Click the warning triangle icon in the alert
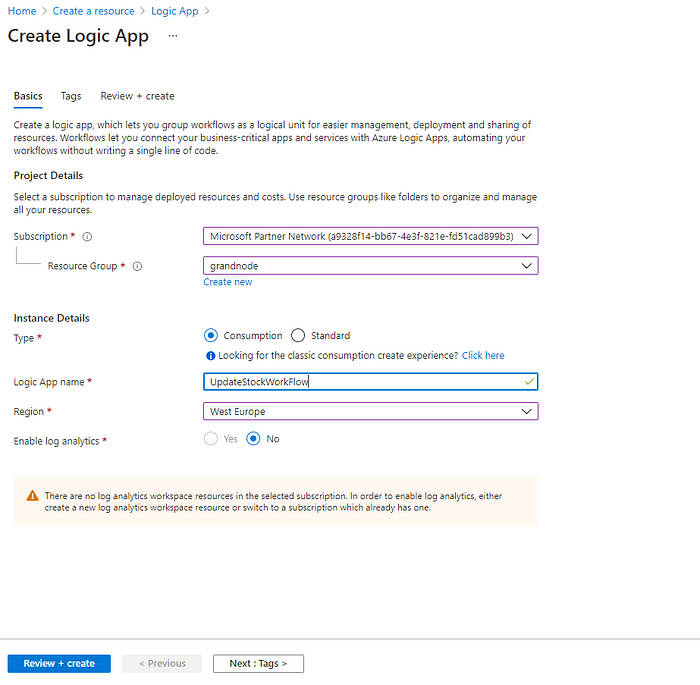The height and width of the screenshot is (685, 700). click(x=33, y=496)
